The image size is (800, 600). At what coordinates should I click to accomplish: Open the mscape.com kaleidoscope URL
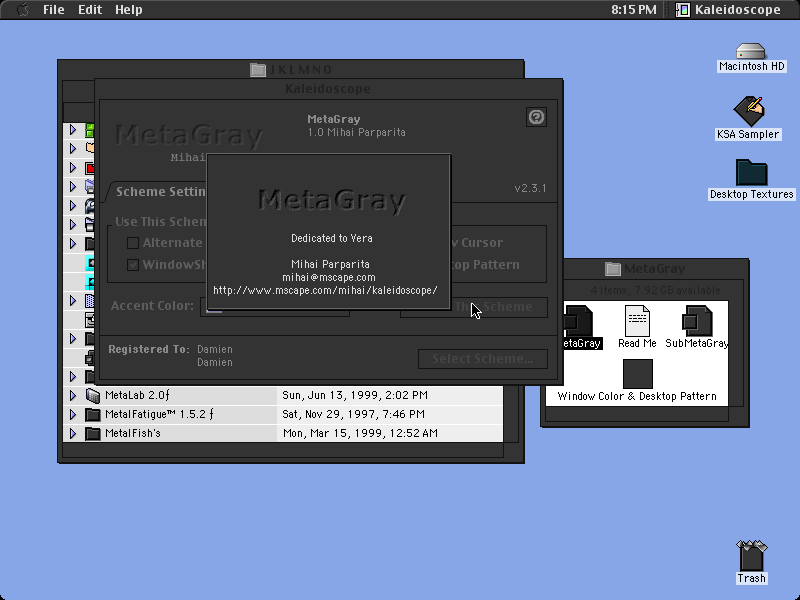pyautogui.click(x=326, y=290)
